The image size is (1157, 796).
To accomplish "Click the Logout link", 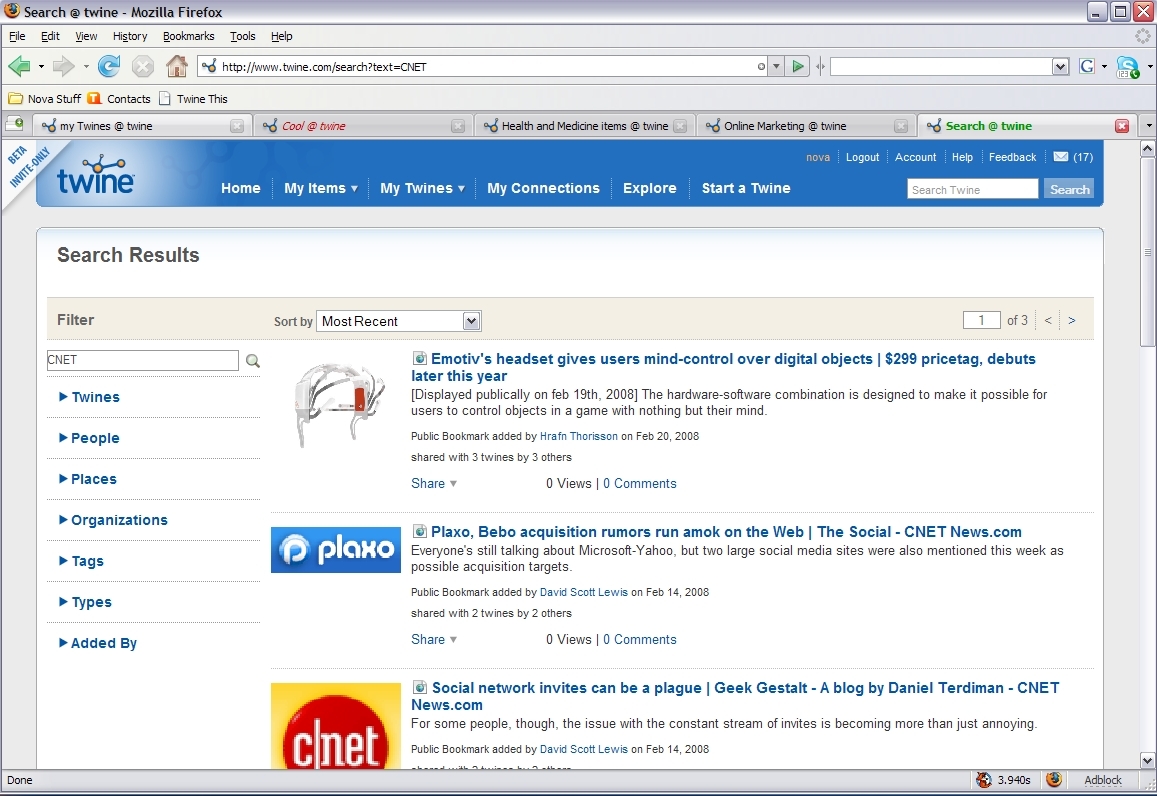I will tap(863, 157).
